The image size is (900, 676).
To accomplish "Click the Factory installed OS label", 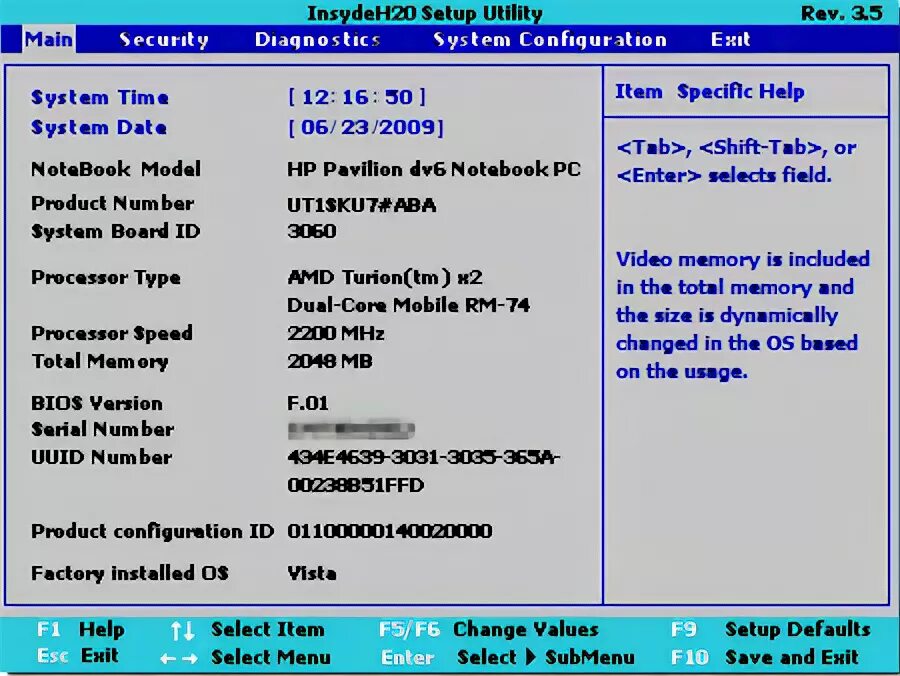I will click(x=130, y=573).
